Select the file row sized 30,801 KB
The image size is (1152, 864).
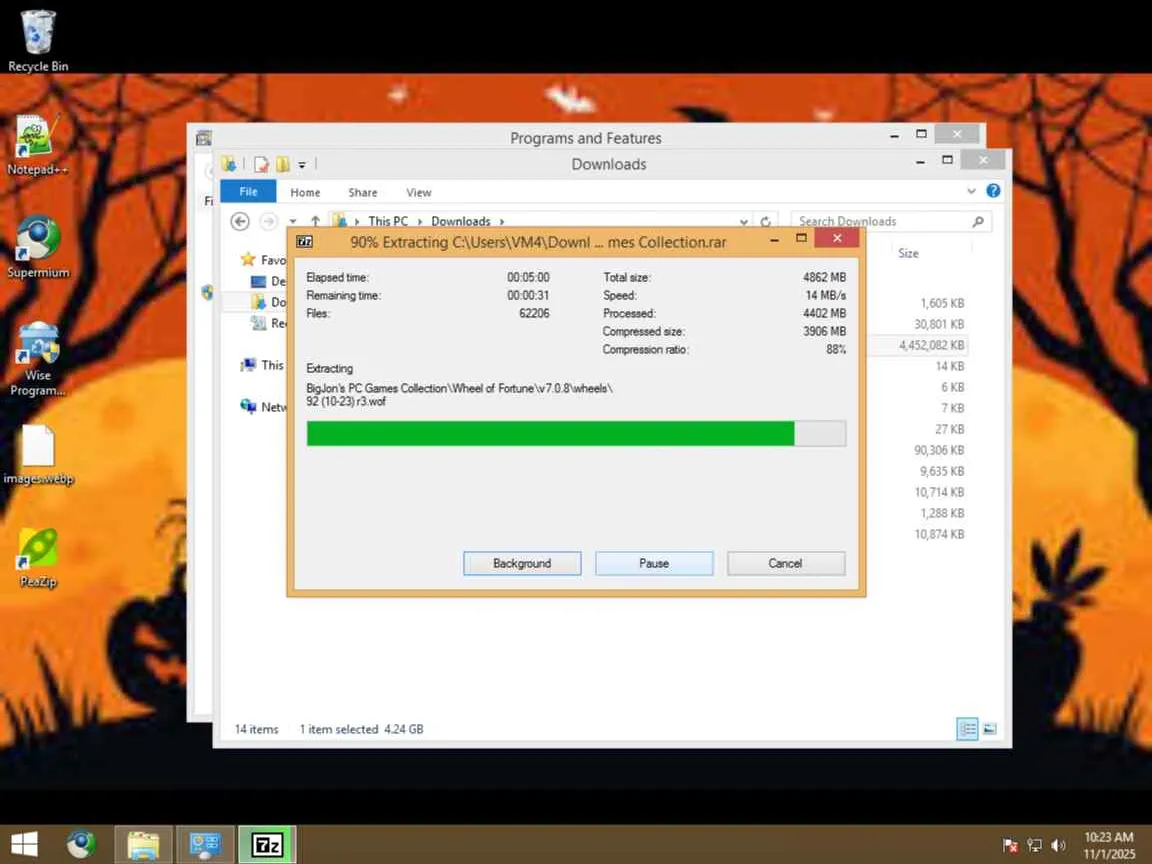click(918, 324)
